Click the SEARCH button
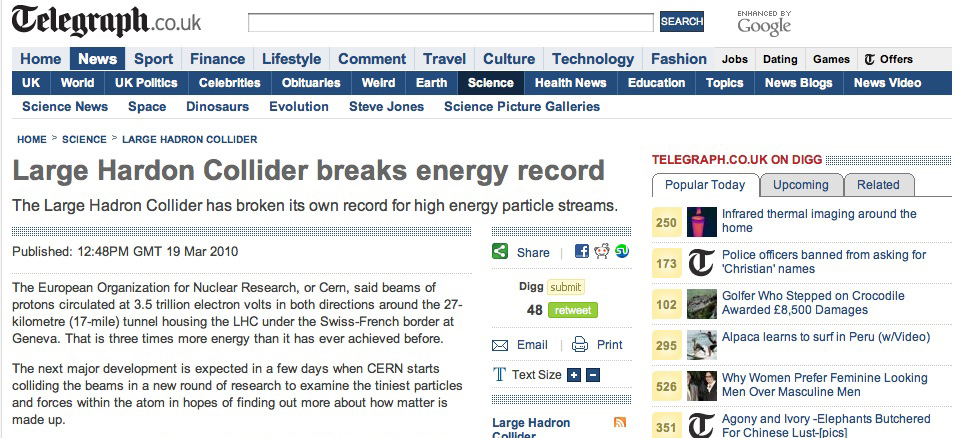The width and height of the screenshot is (962, 438). pyautogui.click(x=682, y=21)
